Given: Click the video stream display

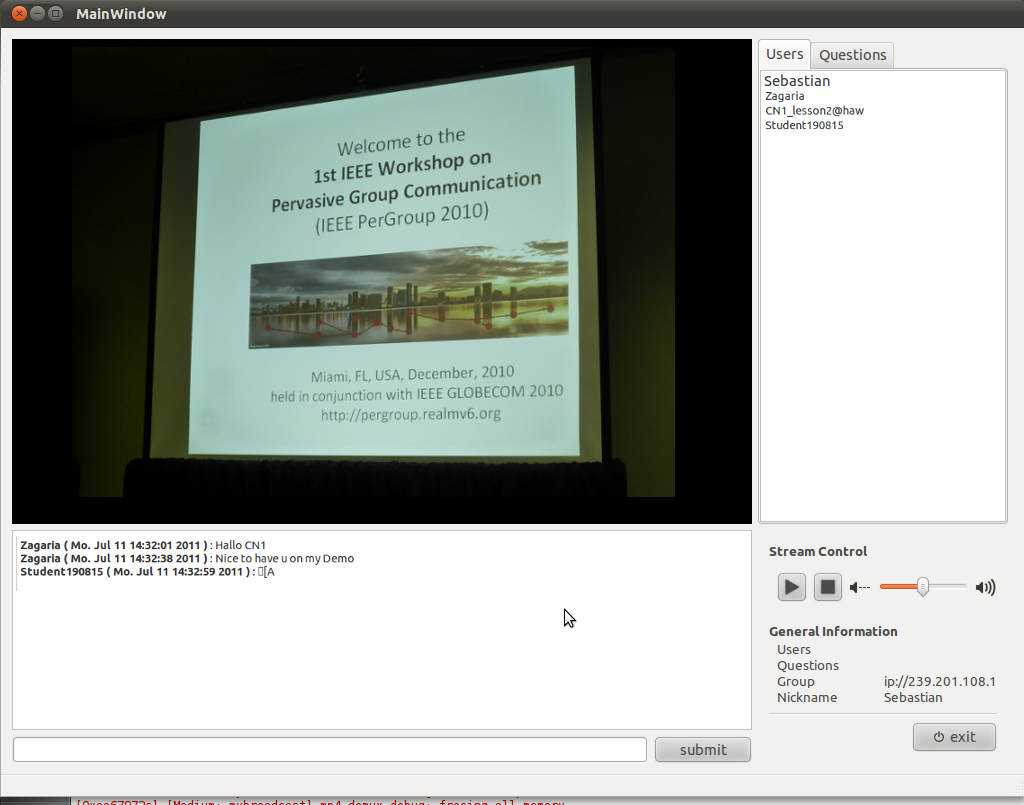Looking at the screenshot, I should click(x=382, y=281).
